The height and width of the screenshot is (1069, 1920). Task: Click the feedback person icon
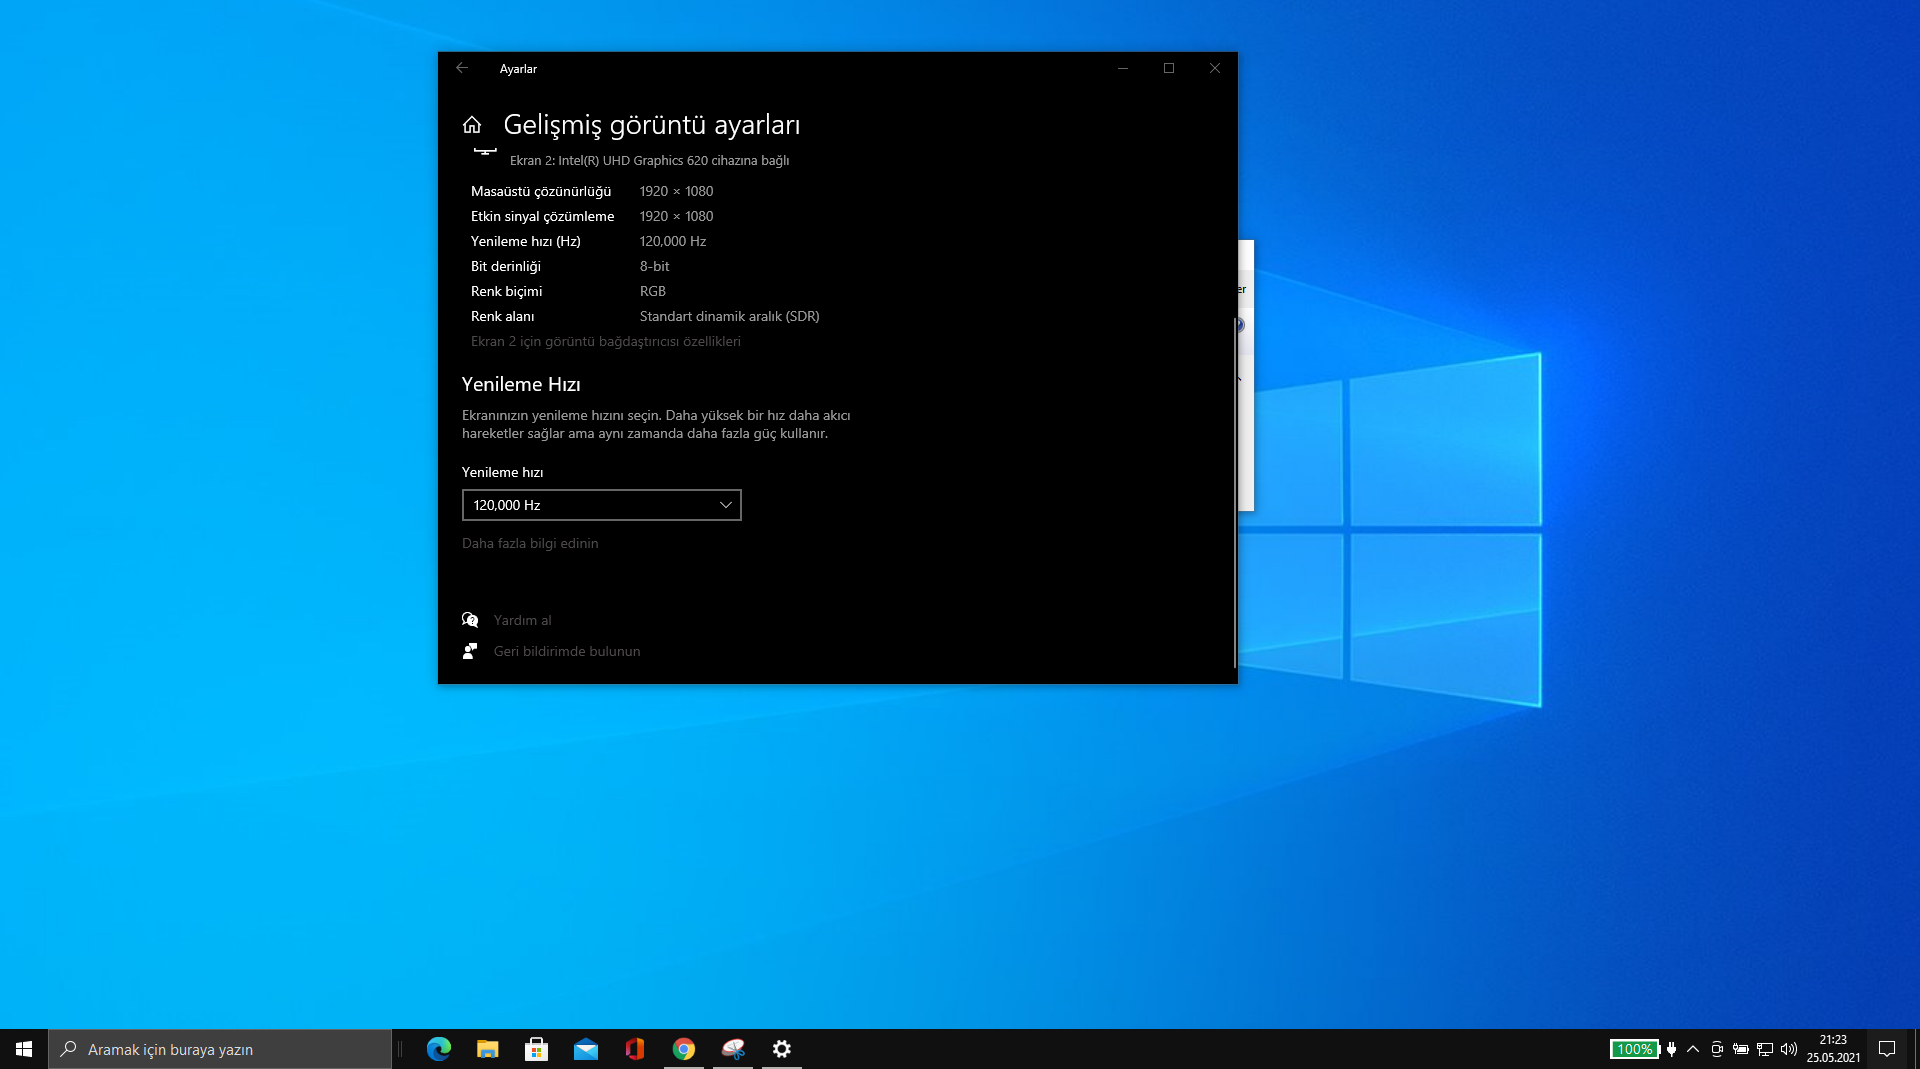[x=470, y=651]
